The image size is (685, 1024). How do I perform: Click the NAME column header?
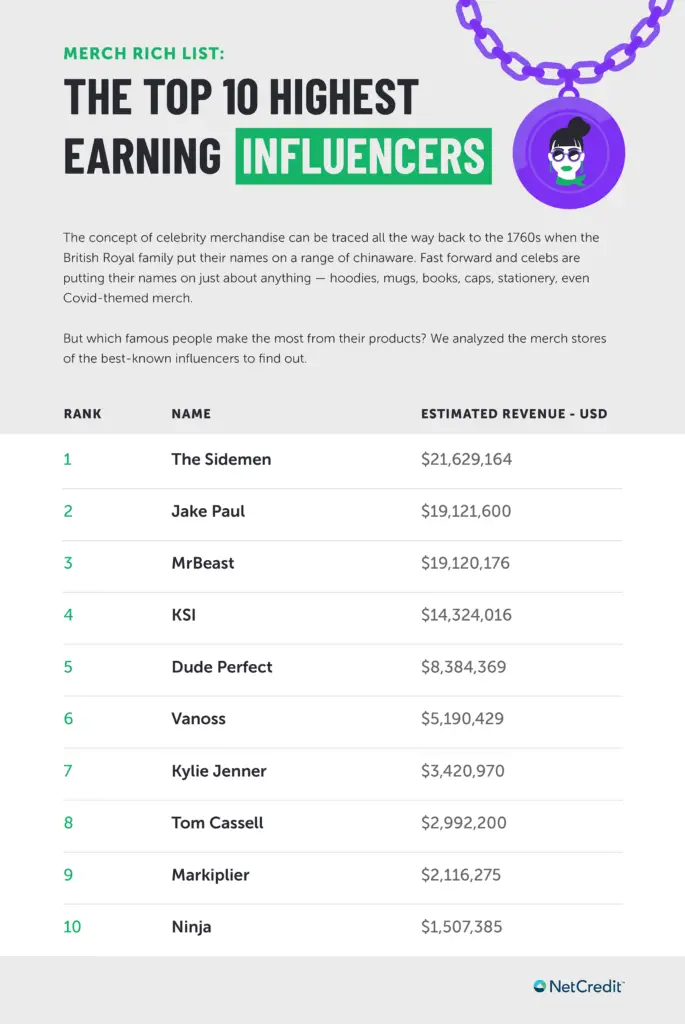pos(191,413)
